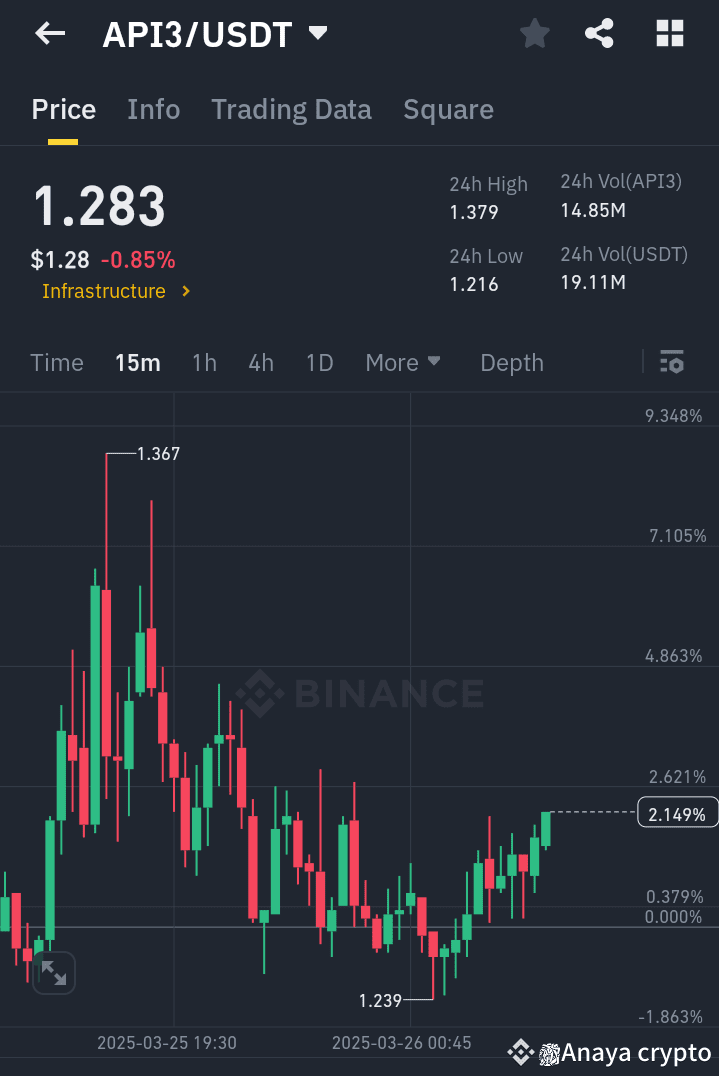719x1076 pixels.
Task: Tap the 1.239 low marker on the chart
Action: point(381,1000)
